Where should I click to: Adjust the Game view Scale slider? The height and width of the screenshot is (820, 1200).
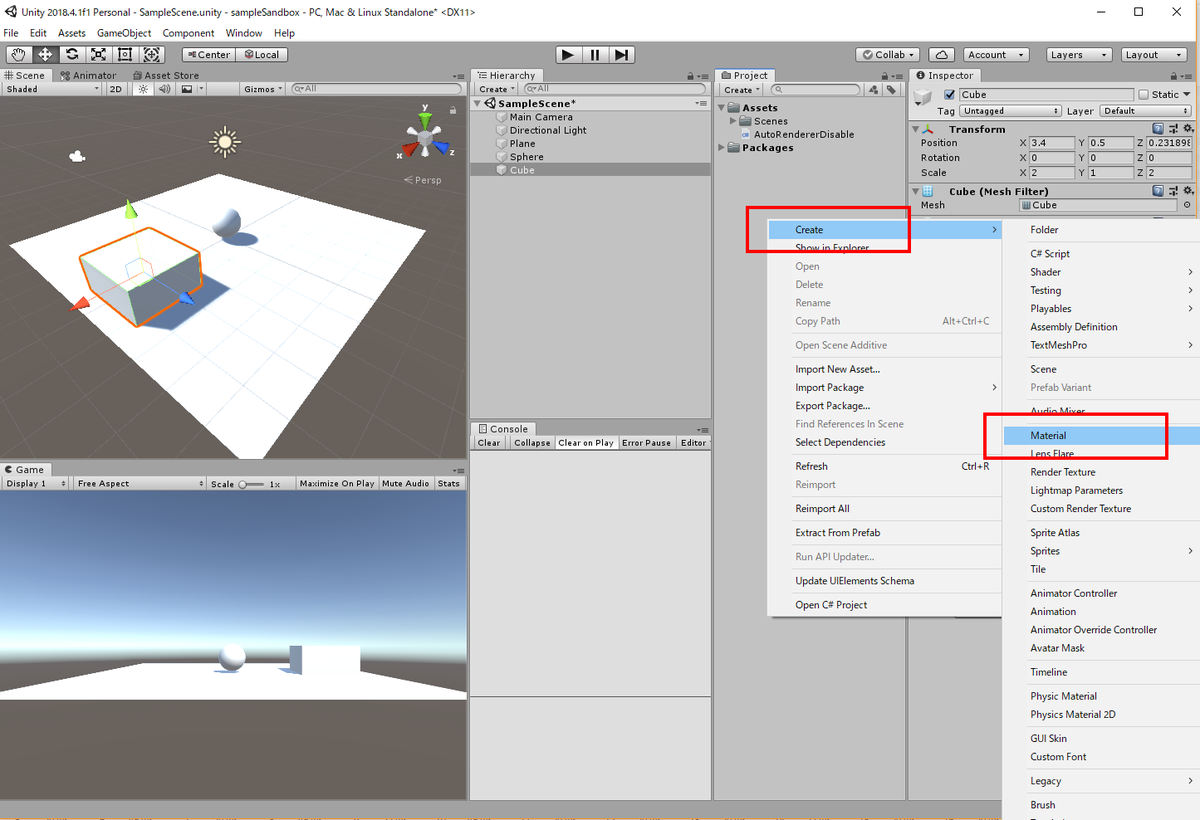click(251, 484)
